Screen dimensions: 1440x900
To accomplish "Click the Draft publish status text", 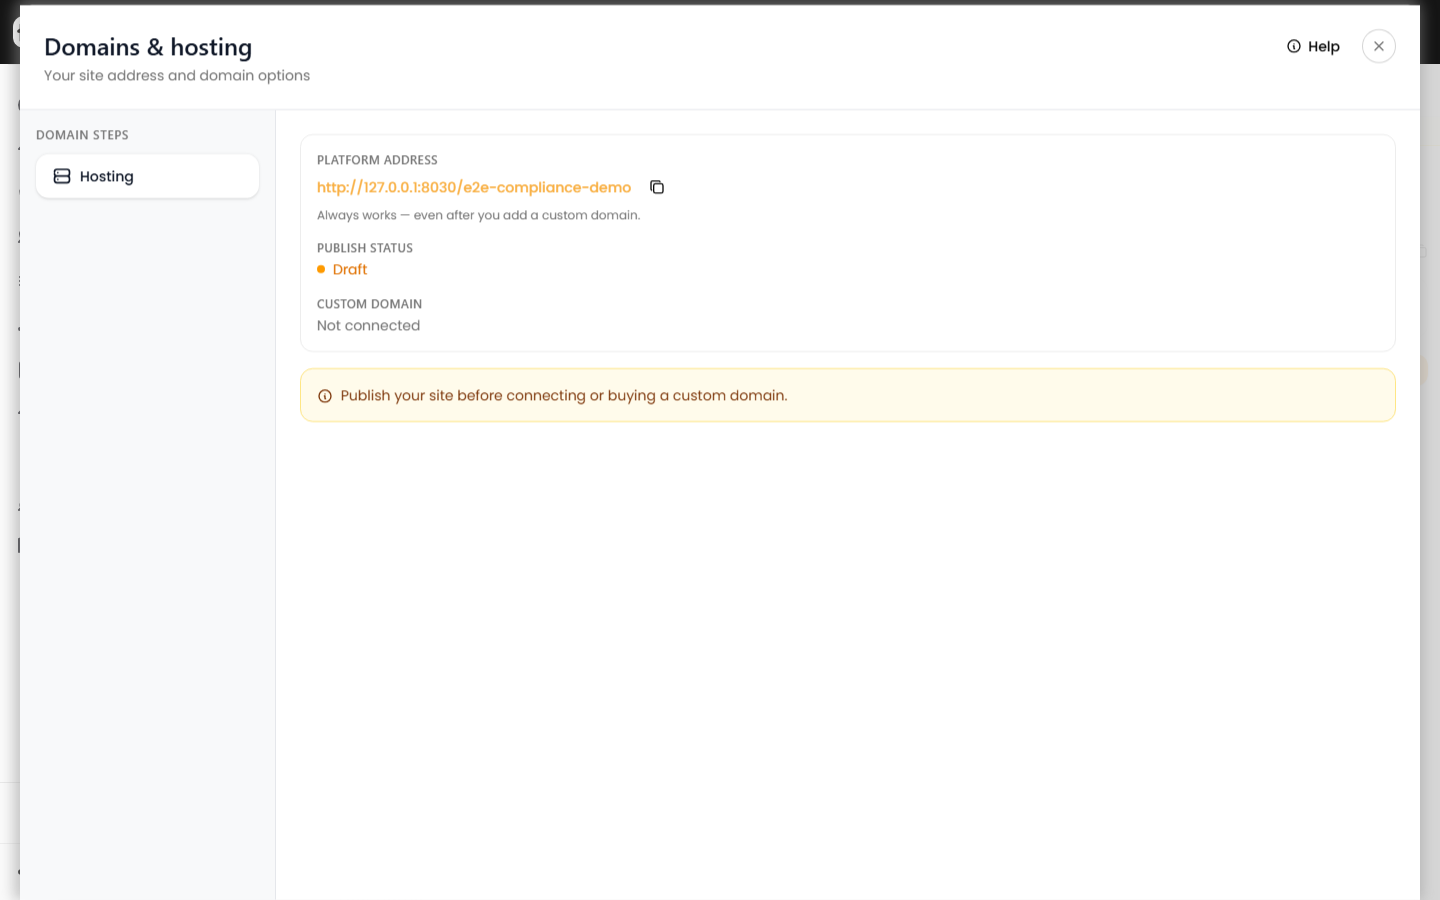I will [350, 269].
